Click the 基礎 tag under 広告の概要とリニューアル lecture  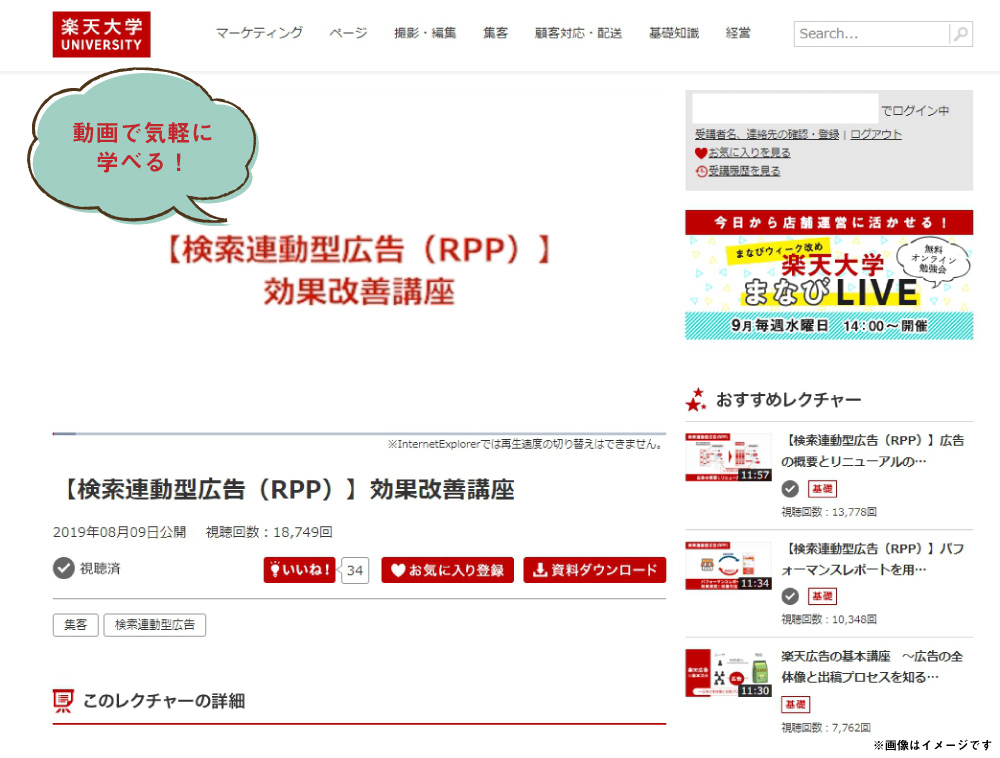(x=823, y=489)
